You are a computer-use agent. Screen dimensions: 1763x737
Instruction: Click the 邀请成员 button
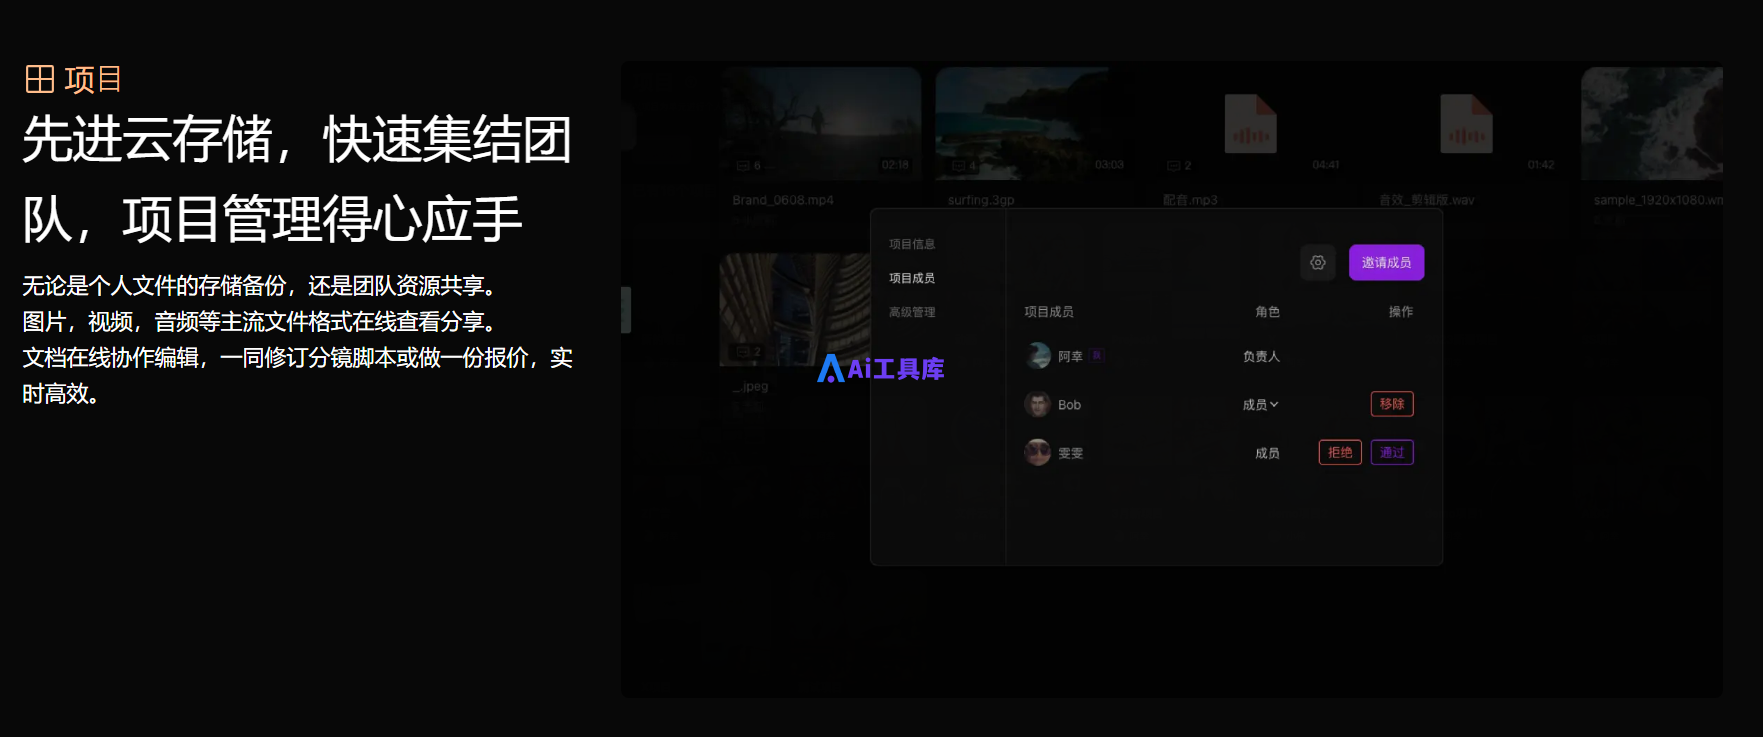tap(1386, 262)
